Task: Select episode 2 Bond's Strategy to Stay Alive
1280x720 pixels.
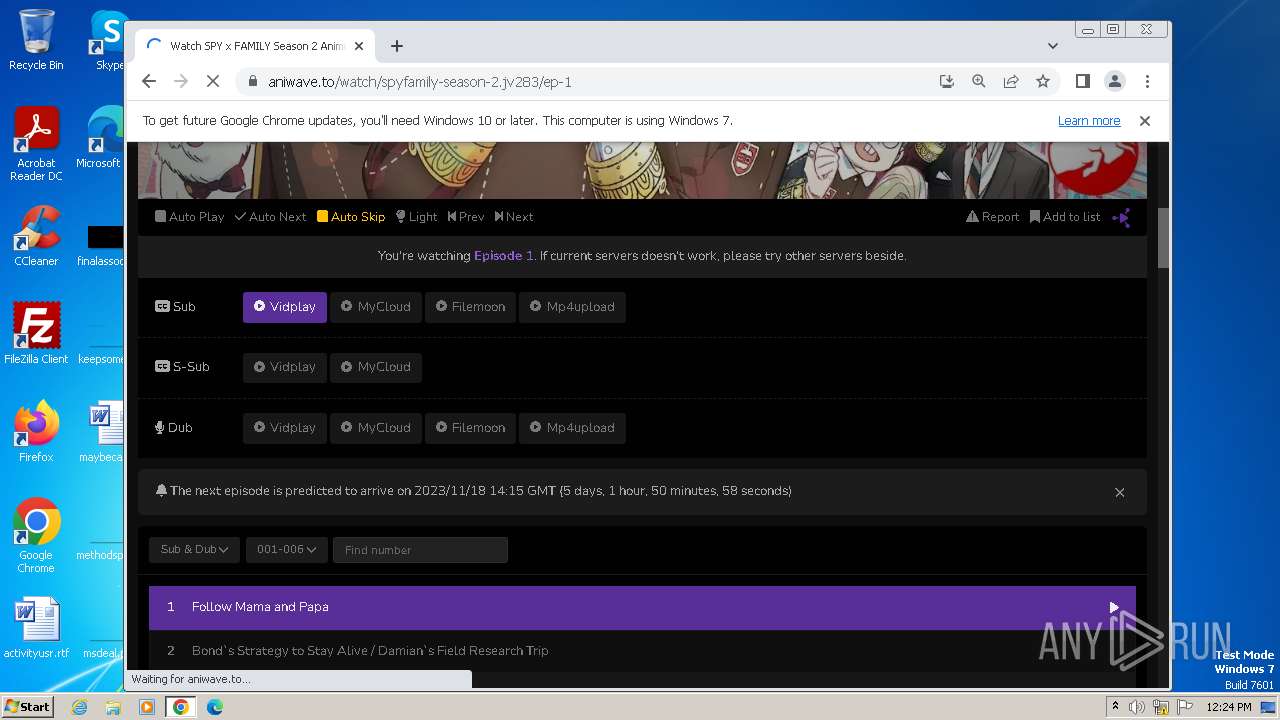Action: point(642,650)
